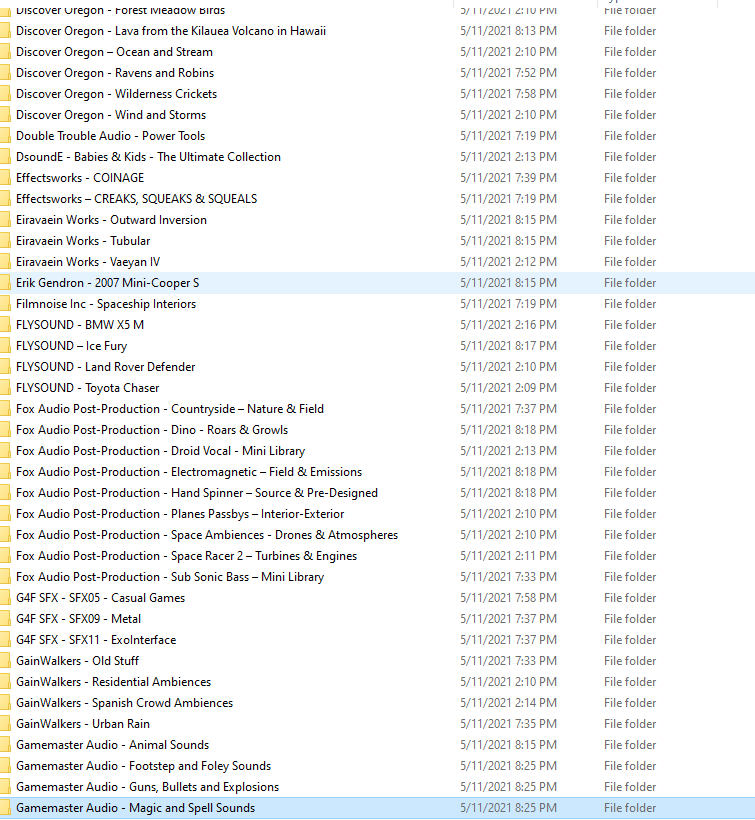Click File folder type of G4F SFX - SFX05 - Casual Games
Screen dimensions: 755x820
(x=630, y=598)
